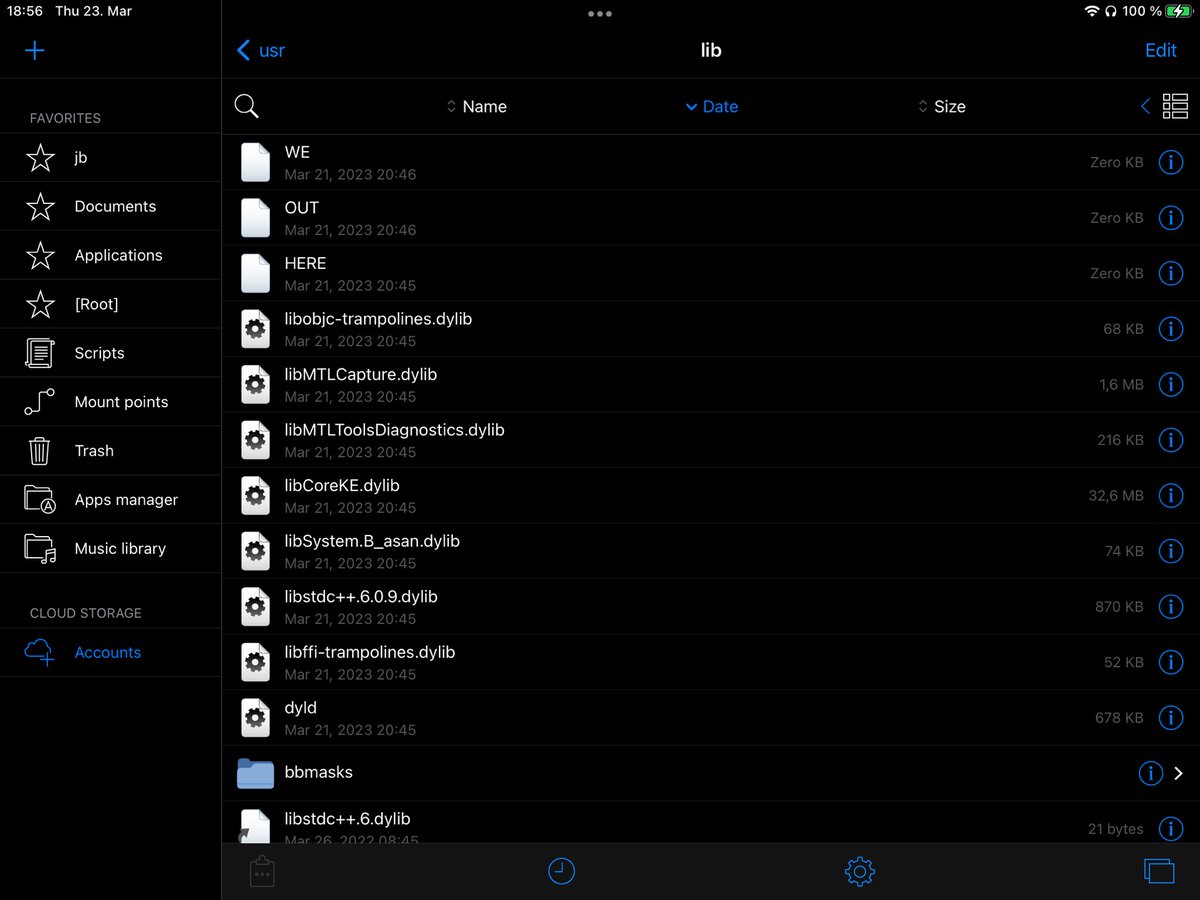
Task: Show info for libobjc-trampolines.dylib
Action: pos(1171,328)
